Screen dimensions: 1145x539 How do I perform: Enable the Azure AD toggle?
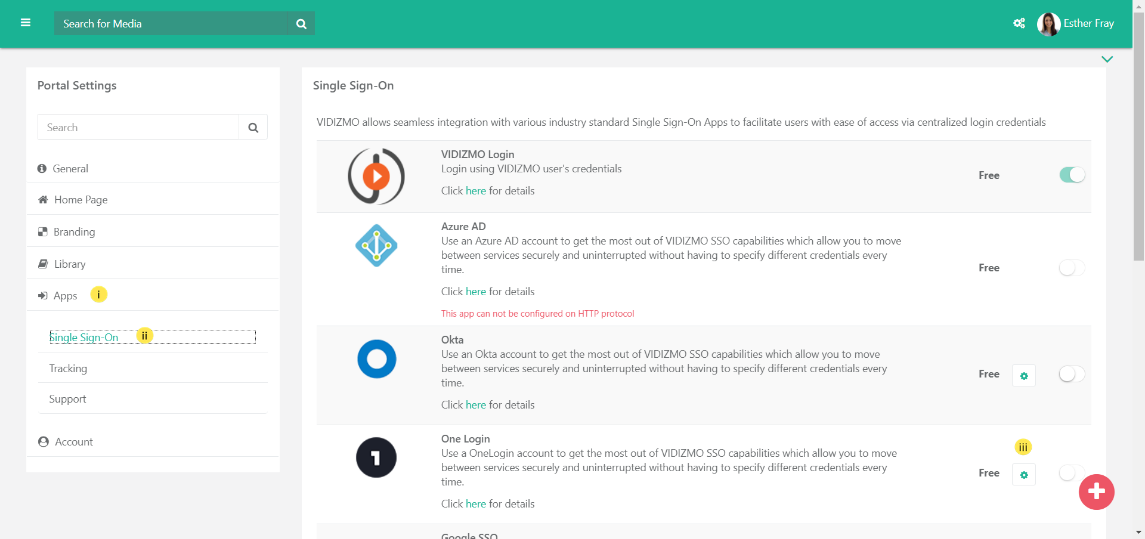click(1071, 268)
